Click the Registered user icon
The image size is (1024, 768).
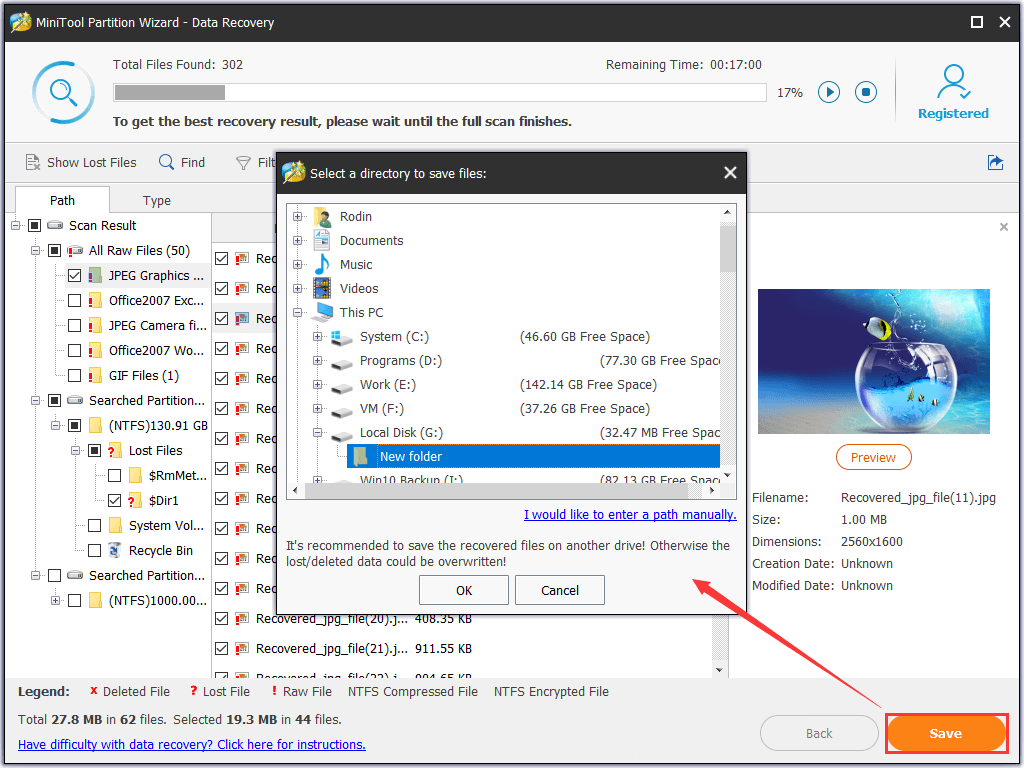pos(953,82)
